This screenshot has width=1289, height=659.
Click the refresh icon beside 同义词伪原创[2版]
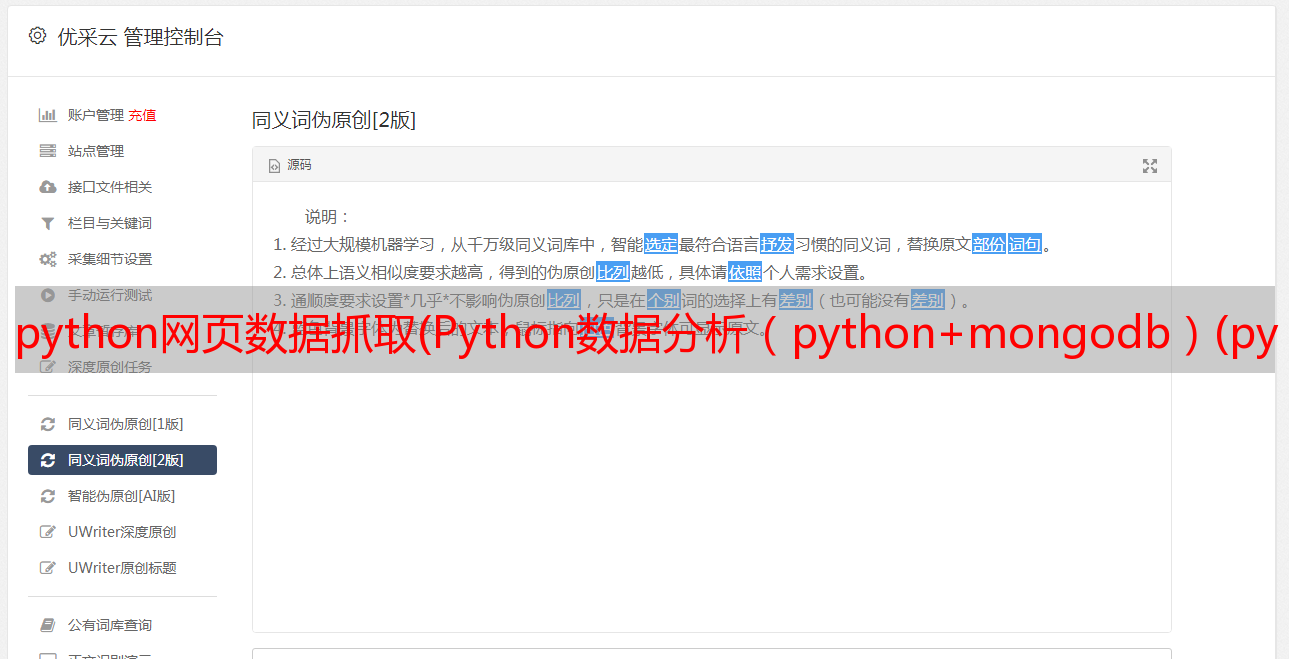(47, 460)
